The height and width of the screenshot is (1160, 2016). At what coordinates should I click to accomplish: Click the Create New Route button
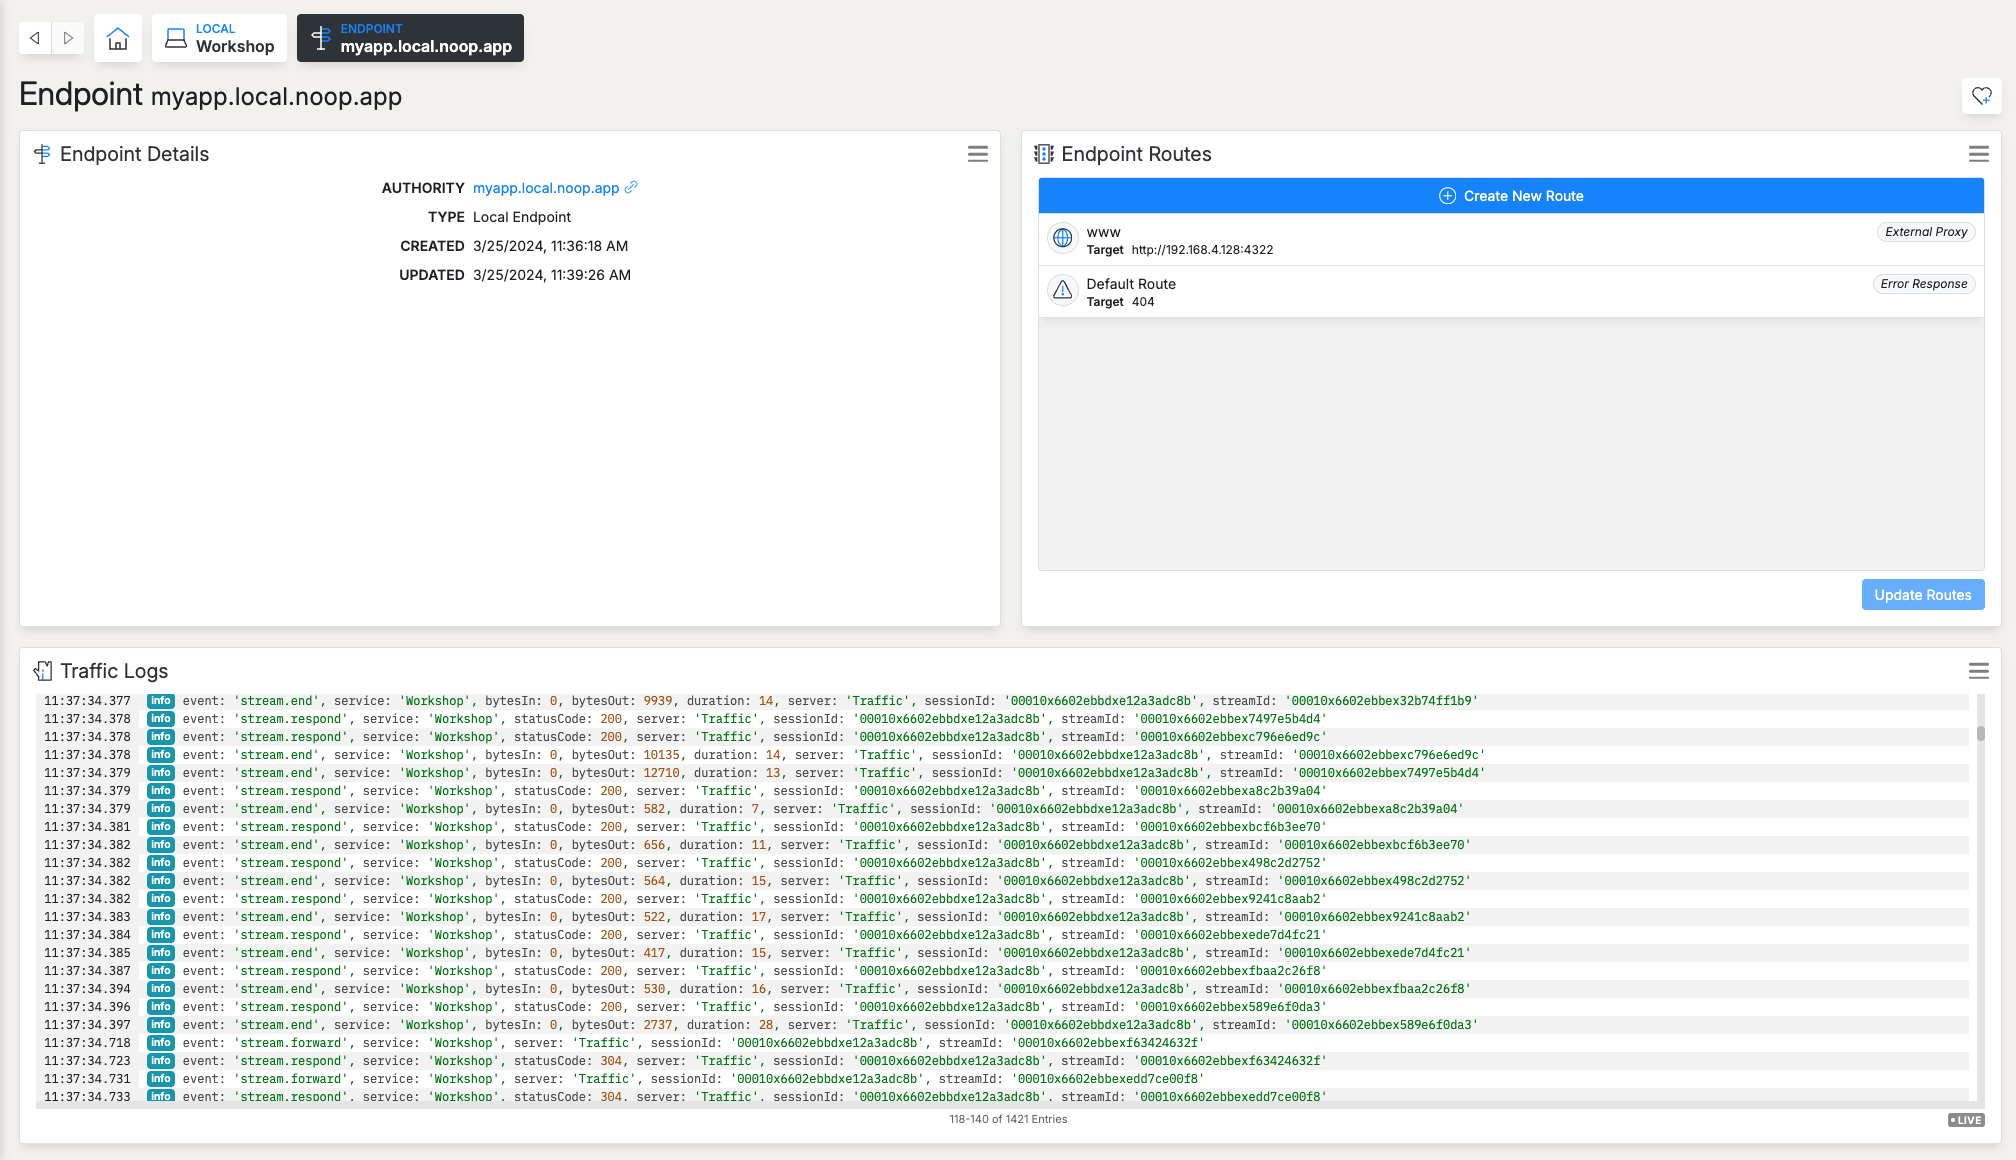click(x=1510, y=195)
